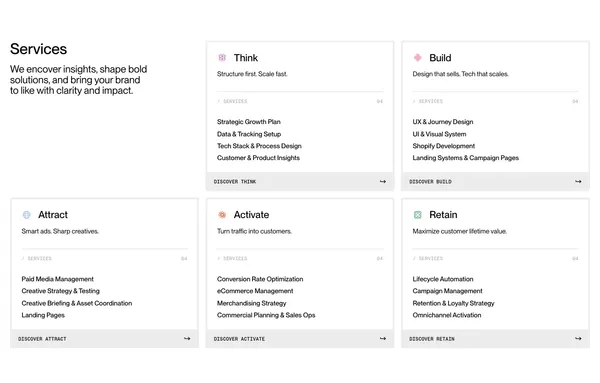Click Landing Systems & Campaign Pages item
This screenshot has height=383, width=600.
466,158
